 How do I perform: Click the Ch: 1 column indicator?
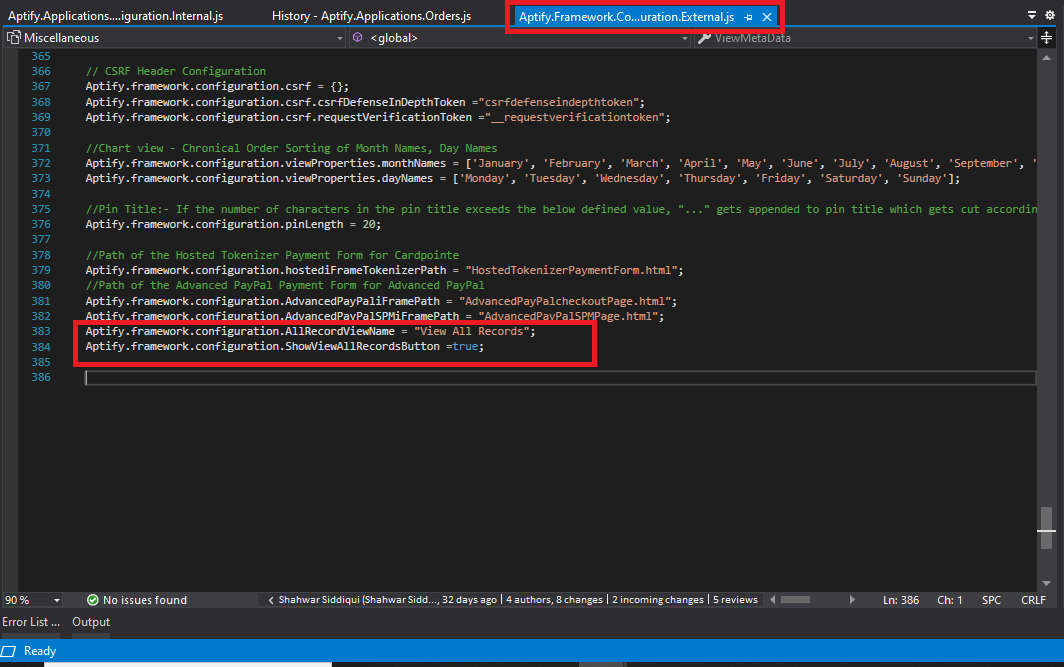tap(949, 600)
